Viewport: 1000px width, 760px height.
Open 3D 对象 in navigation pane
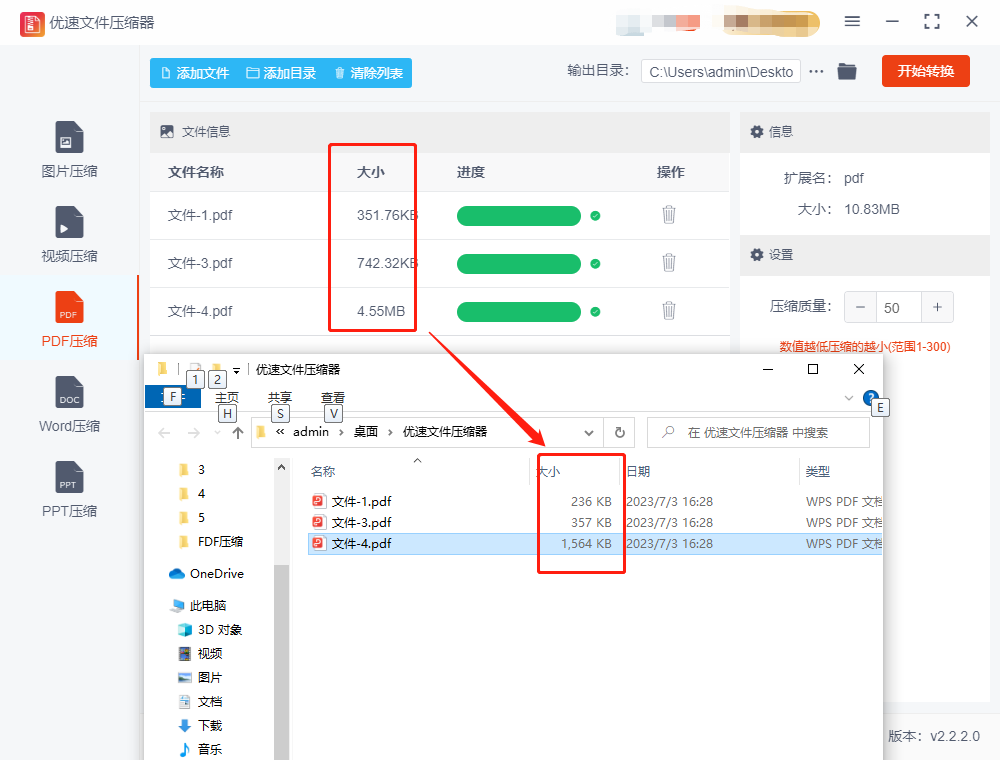(x=210, y=630)
